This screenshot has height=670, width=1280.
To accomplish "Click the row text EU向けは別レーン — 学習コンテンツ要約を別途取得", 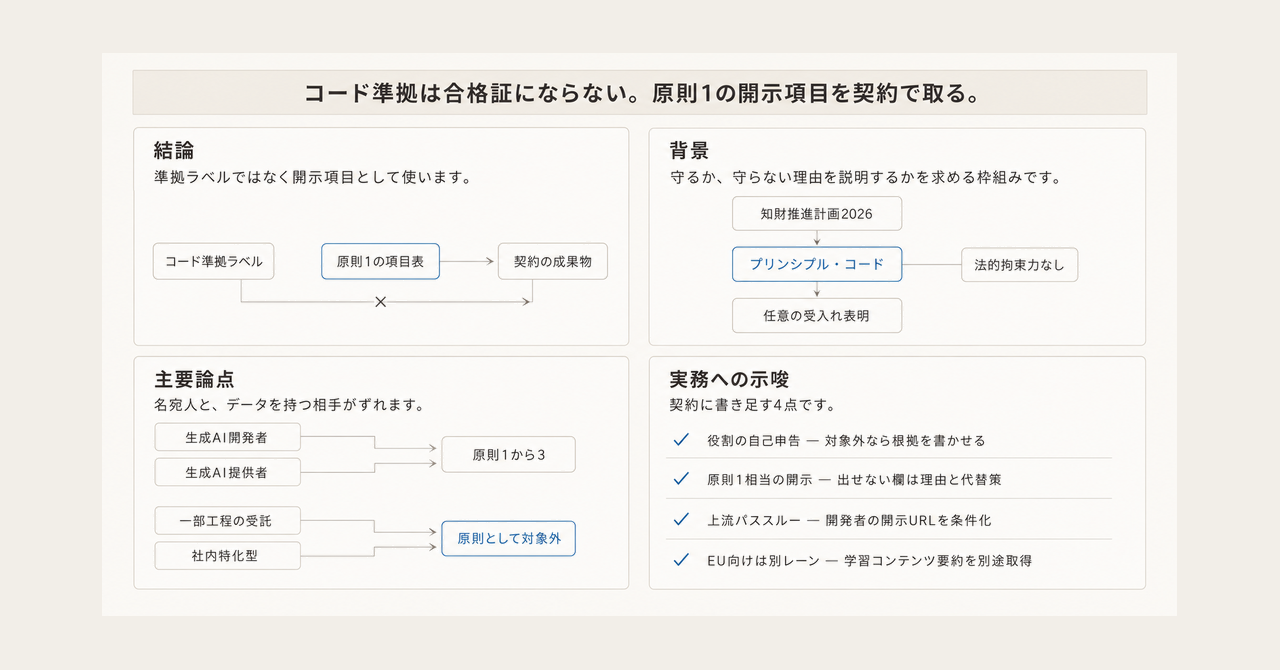I will click(869, 560).
